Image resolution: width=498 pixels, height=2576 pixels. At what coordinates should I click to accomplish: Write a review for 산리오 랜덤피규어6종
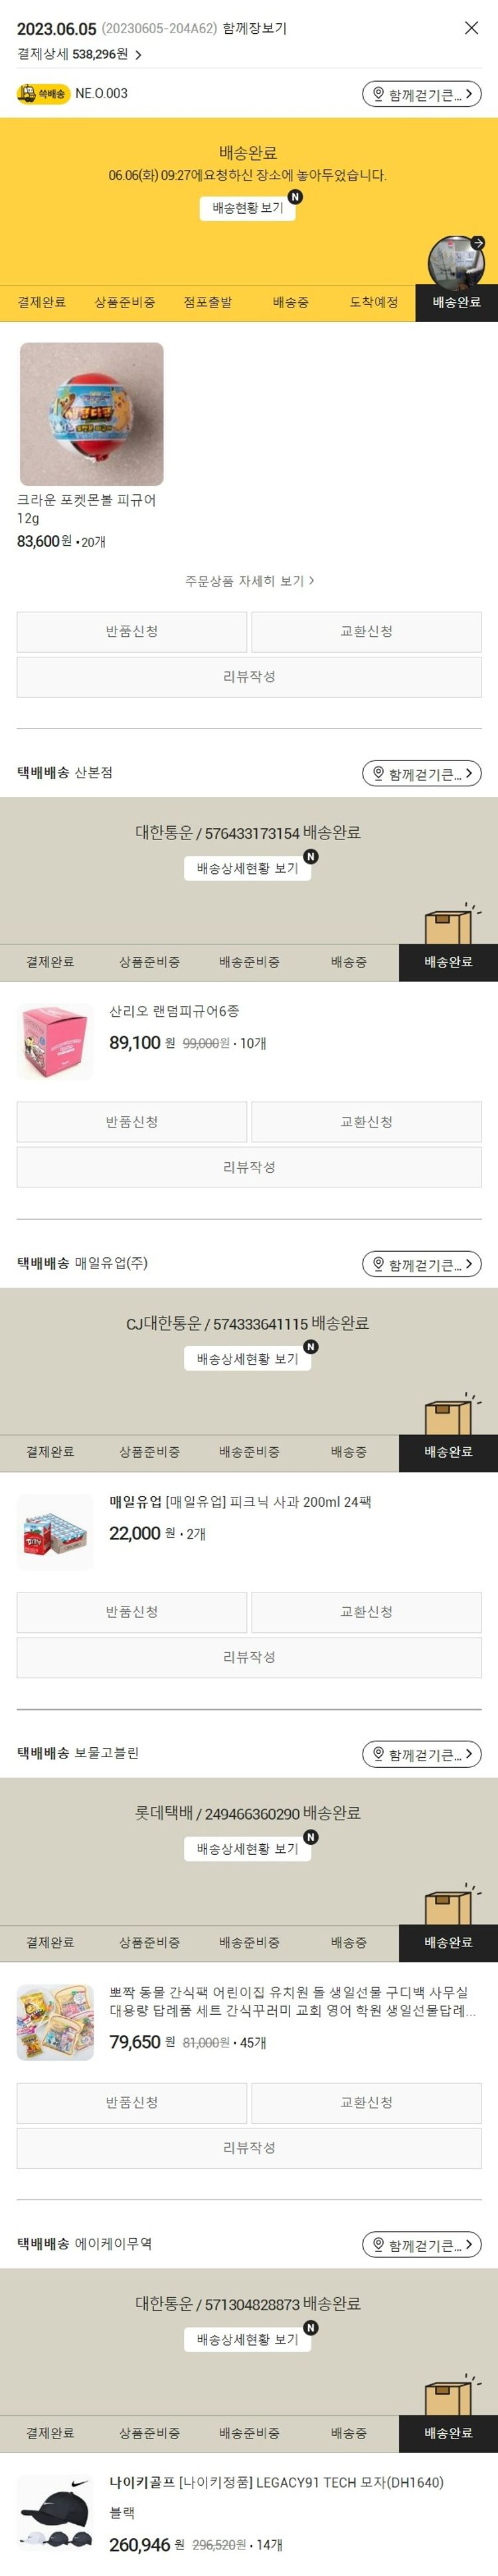249,1167
